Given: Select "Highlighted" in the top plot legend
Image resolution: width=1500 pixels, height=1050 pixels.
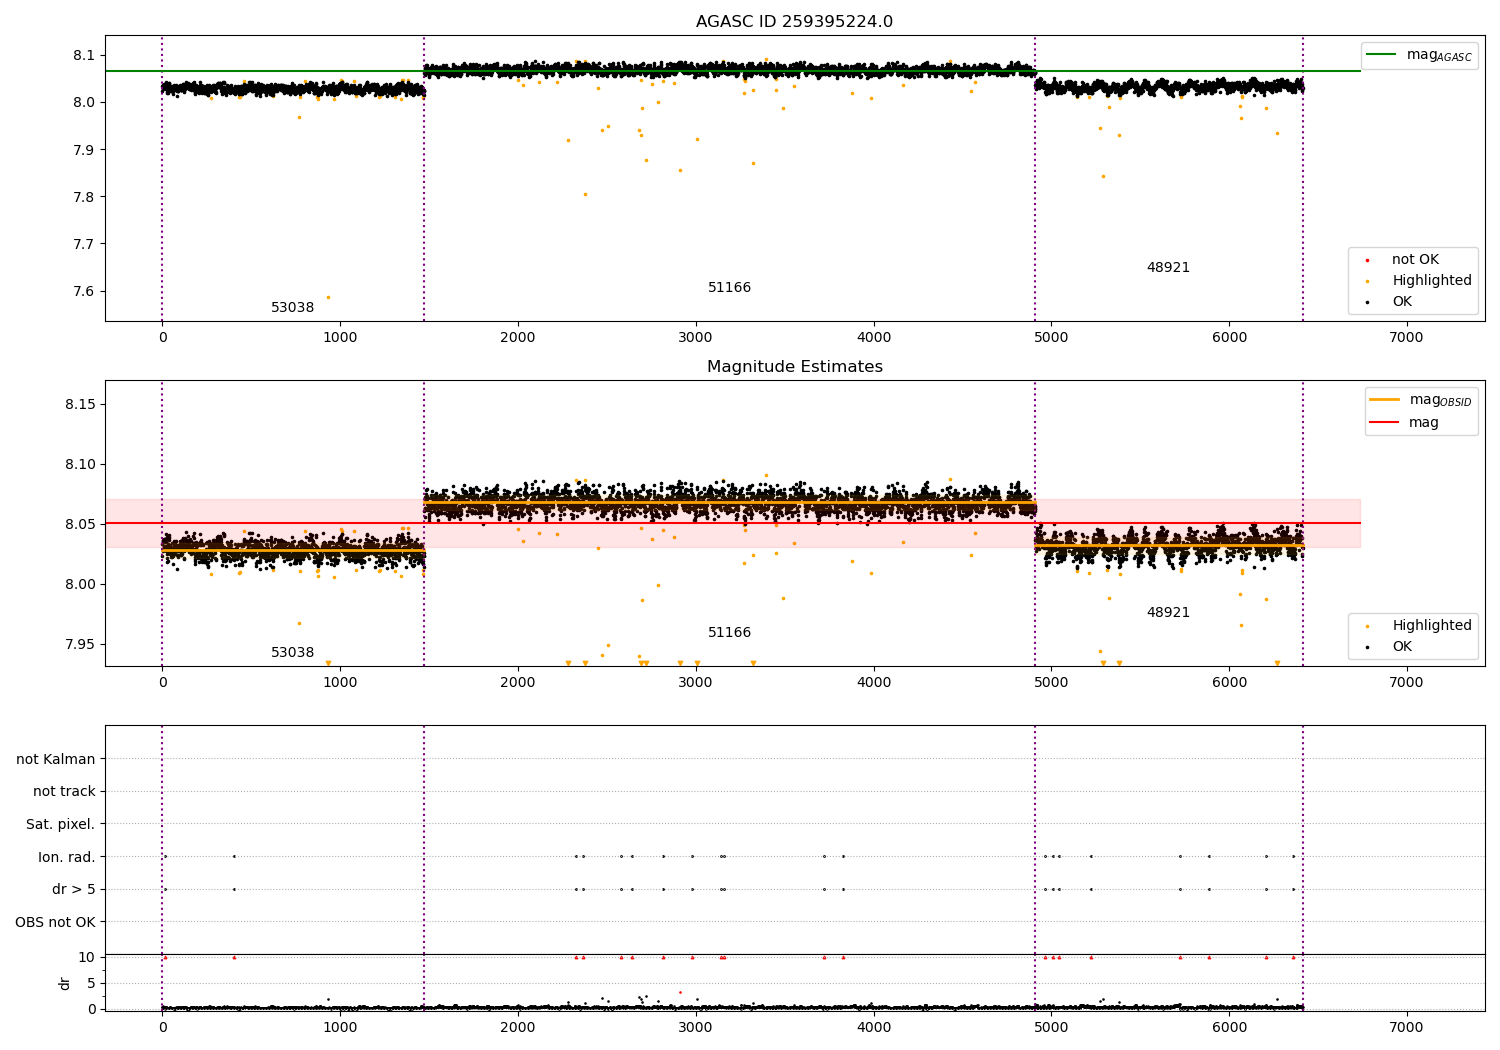Looking at the screenshot, I should 1420,281.
